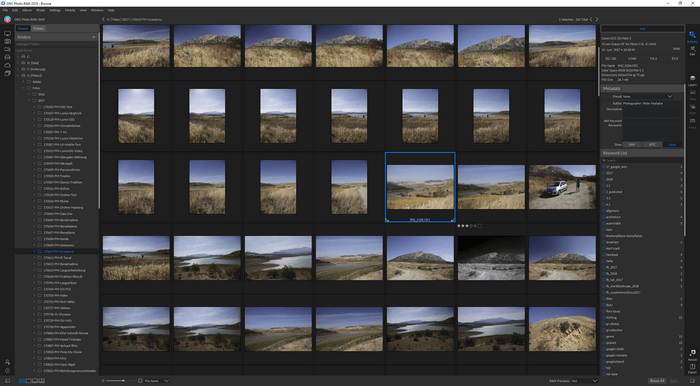Open the File Name sort dropdown
Screen dimensions: 700x386
pyautogui.click(x=156, y=381)
